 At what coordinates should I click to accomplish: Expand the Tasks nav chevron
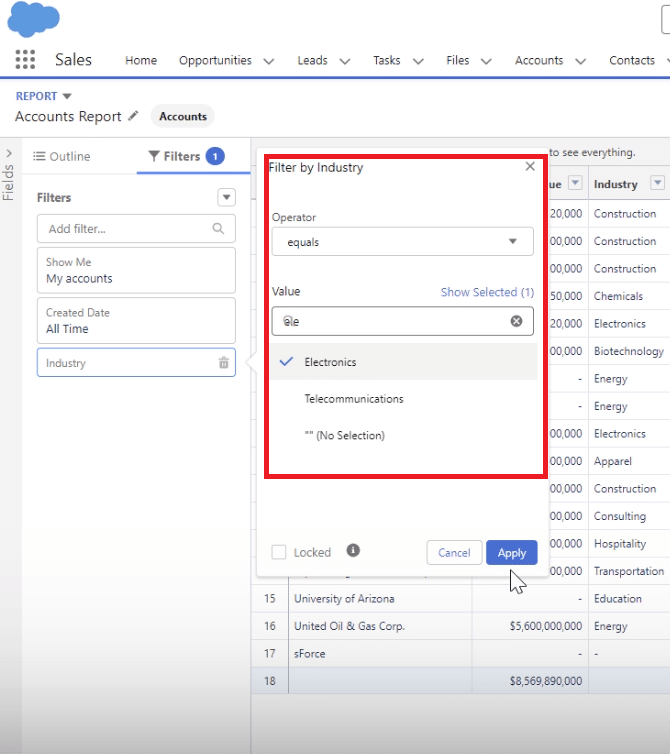point(418,61)
